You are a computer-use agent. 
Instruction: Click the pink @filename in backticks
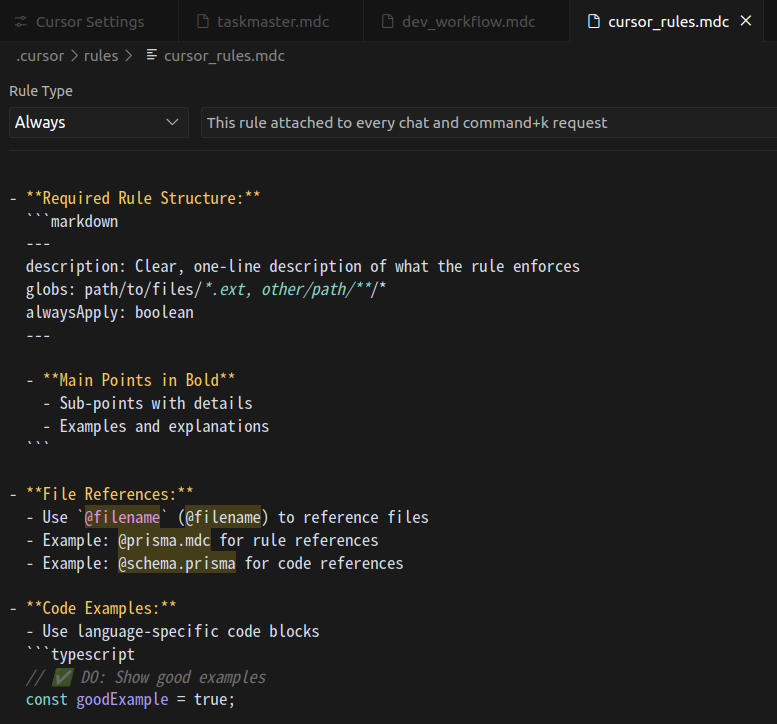click(x=122, y=517)
